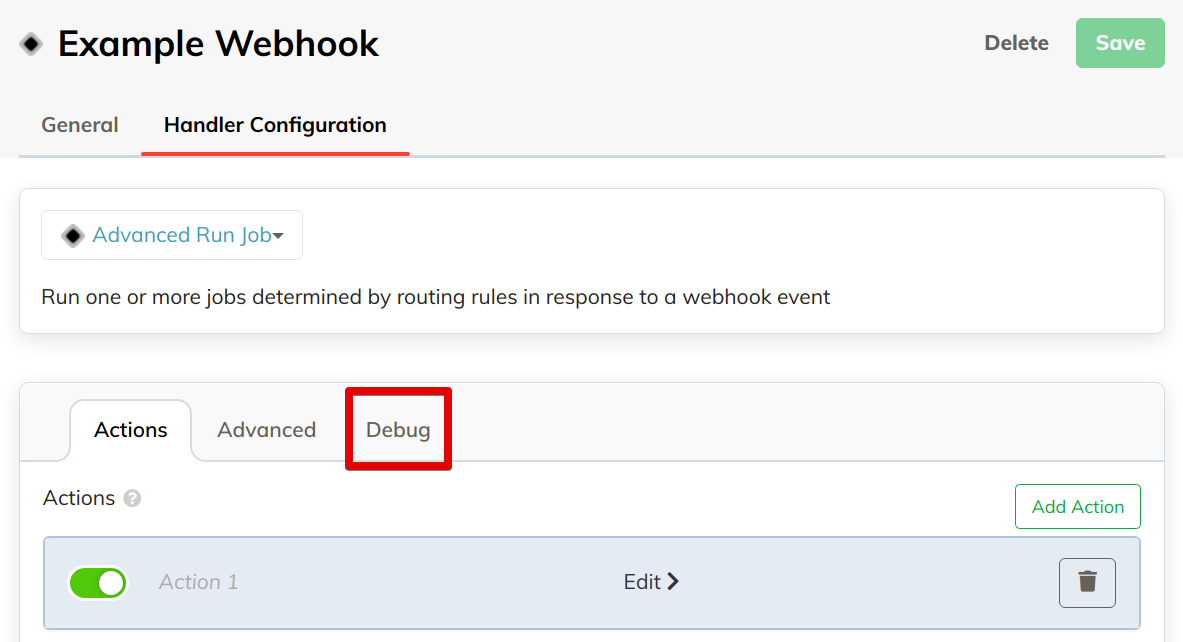The width and height of the screenshot is (1183, 642).
Task: Click the caret beside Advanced Run Job
Action: pyautogui.click(x=278, y=236)
